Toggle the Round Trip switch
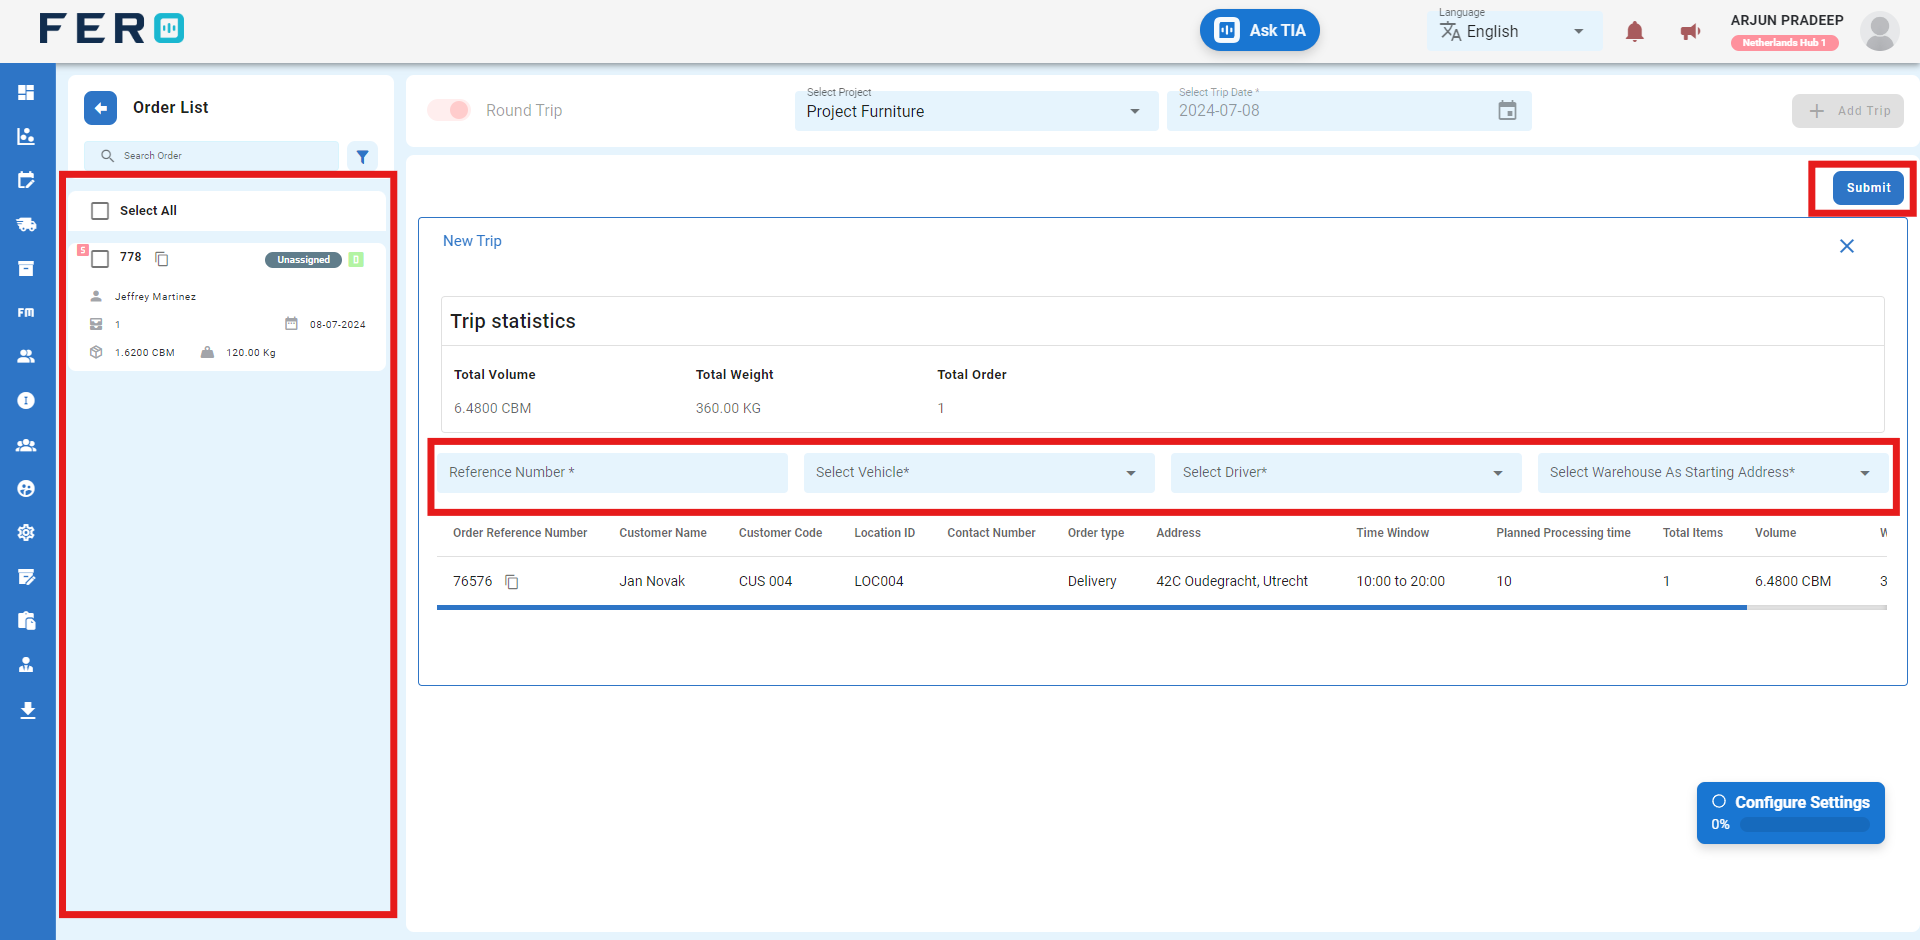 click(449, 110)
